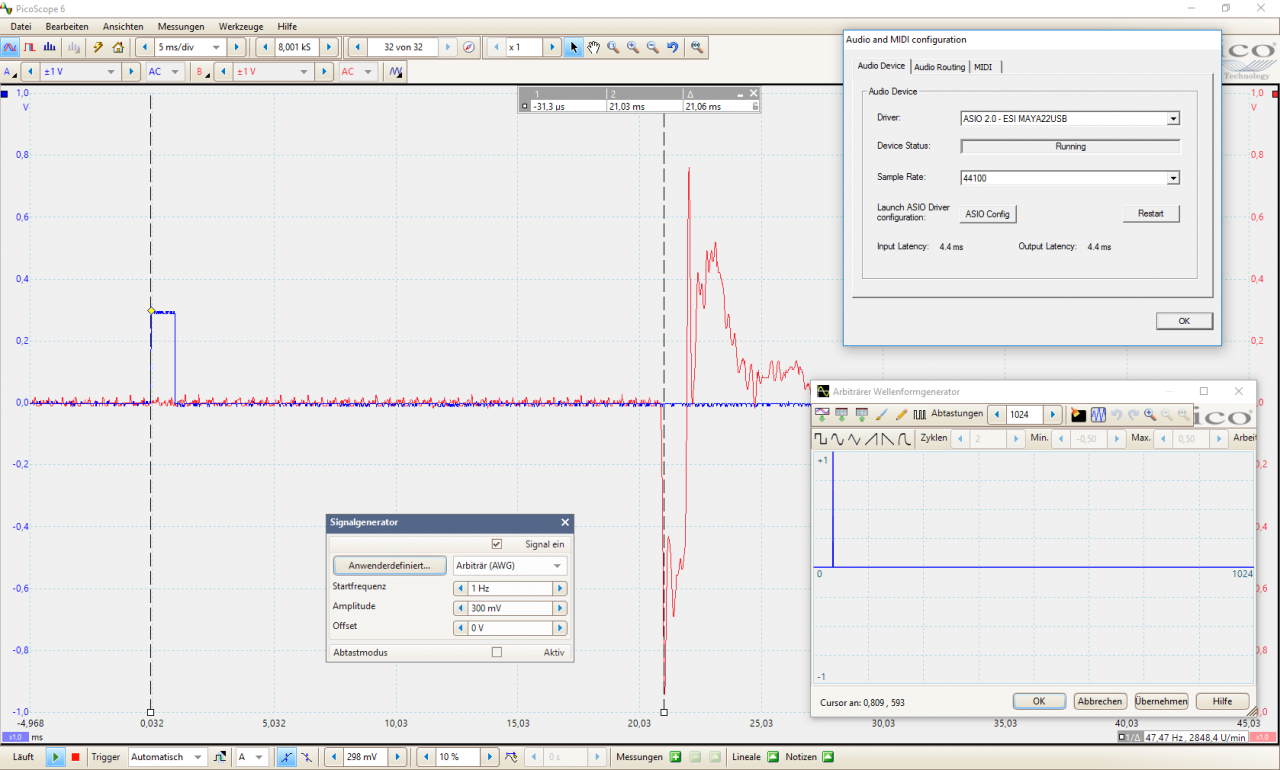
Task: Select falling edge trigger icon
Action: coord(306,757)
